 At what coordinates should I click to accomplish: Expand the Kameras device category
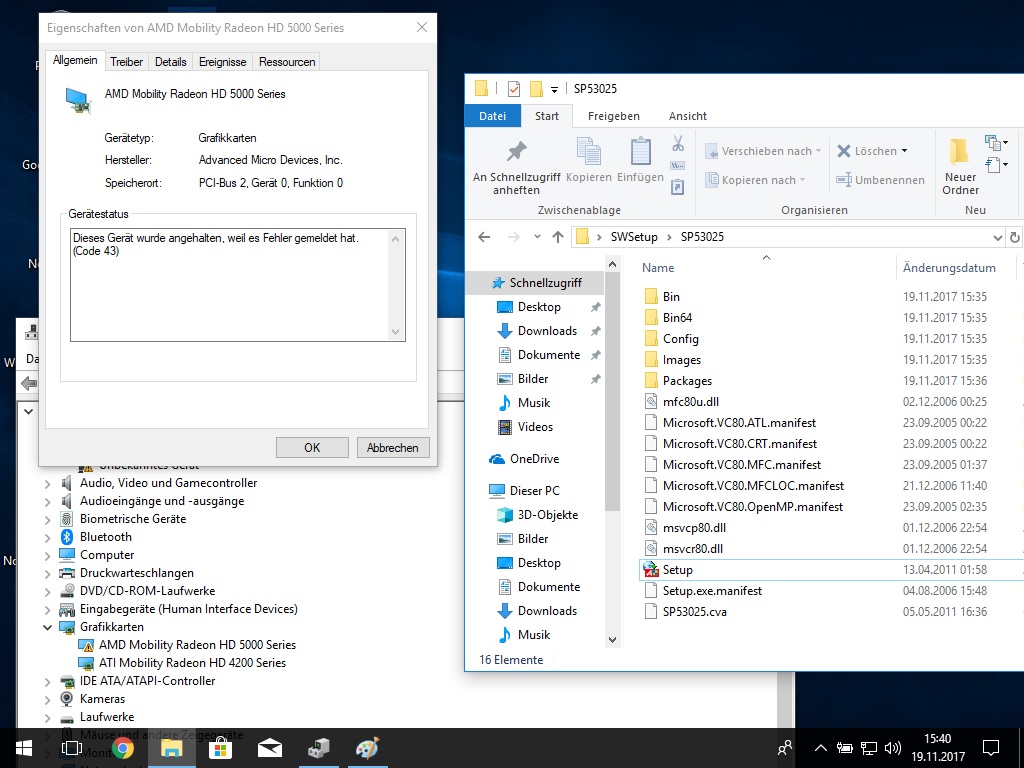[x=48, y=699]
